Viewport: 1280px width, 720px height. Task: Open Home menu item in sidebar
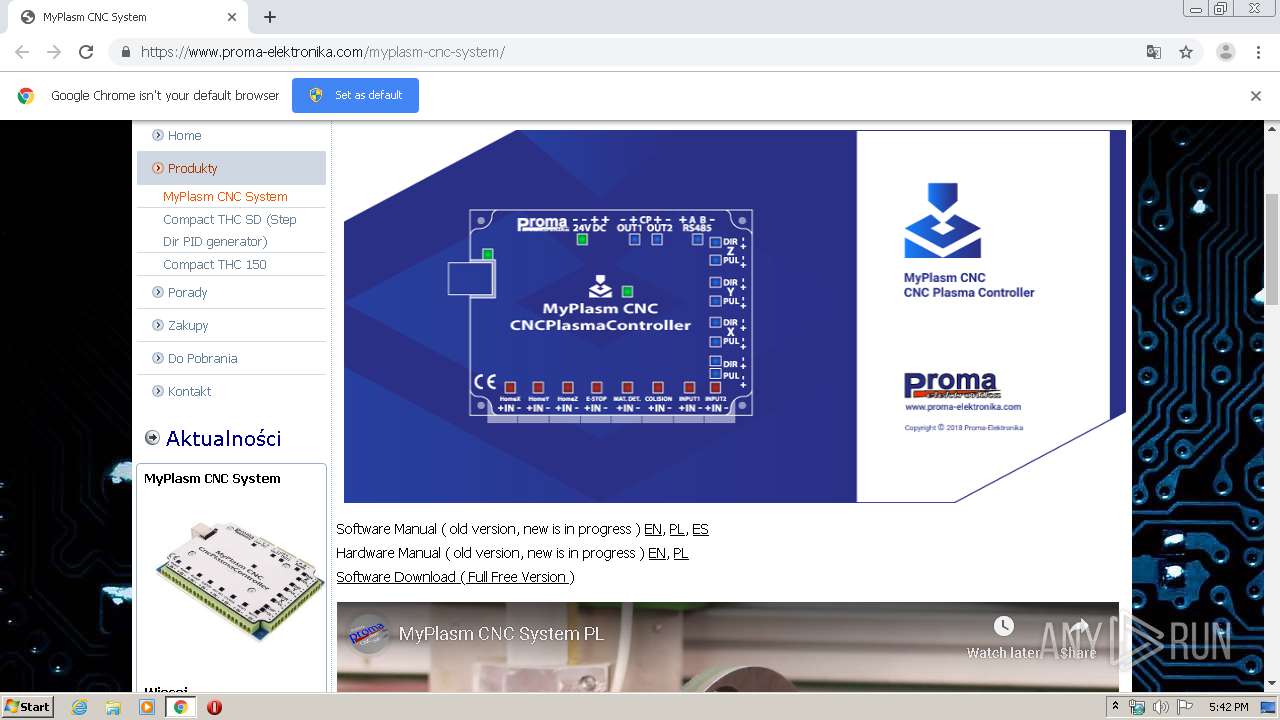tap(184, 135)
